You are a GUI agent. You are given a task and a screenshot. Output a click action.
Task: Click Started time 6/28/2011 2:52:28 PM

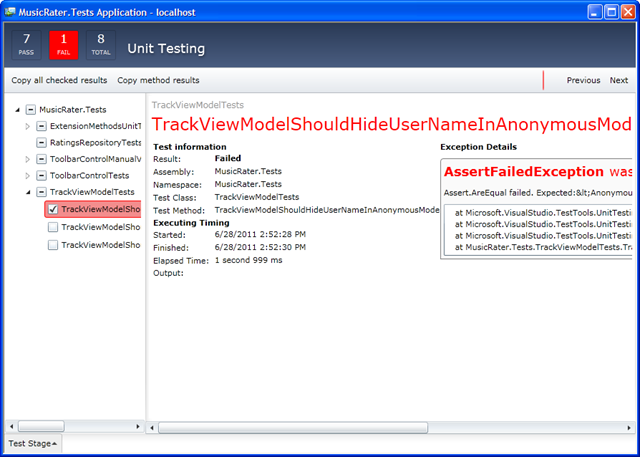coord(260,235)
